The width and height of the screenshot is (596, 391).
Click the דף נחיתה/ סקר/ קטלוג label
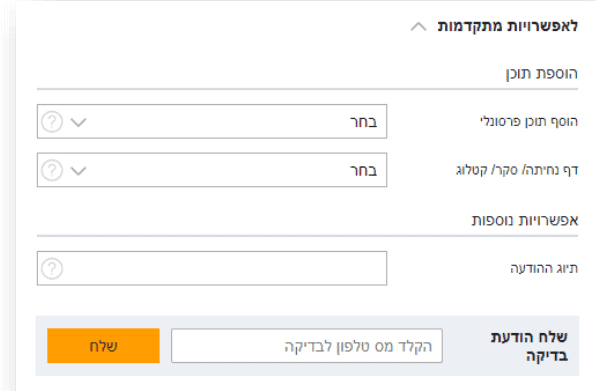pyautogui.click(x=517, y=170)
